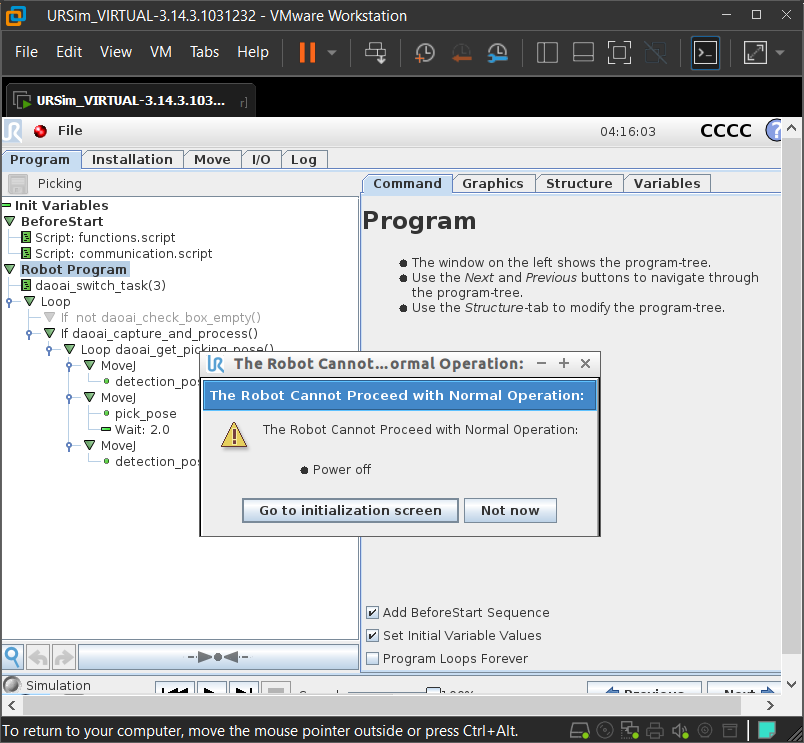Toggle Set Initial Variable Values checkbox

pyautogui.click(x=373, y=636)
